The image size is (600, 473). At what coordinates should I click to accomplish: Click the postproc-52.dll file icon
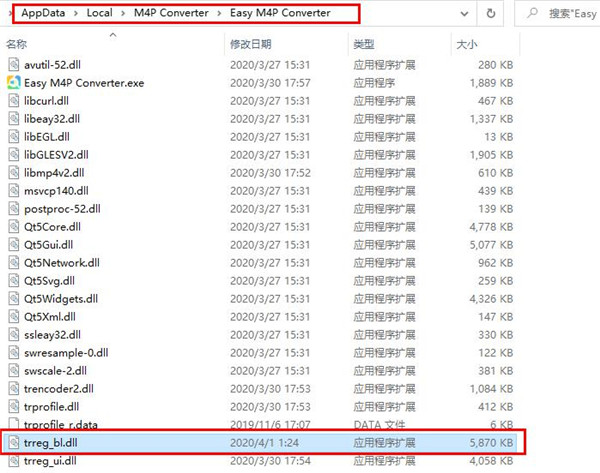(14, 209)
